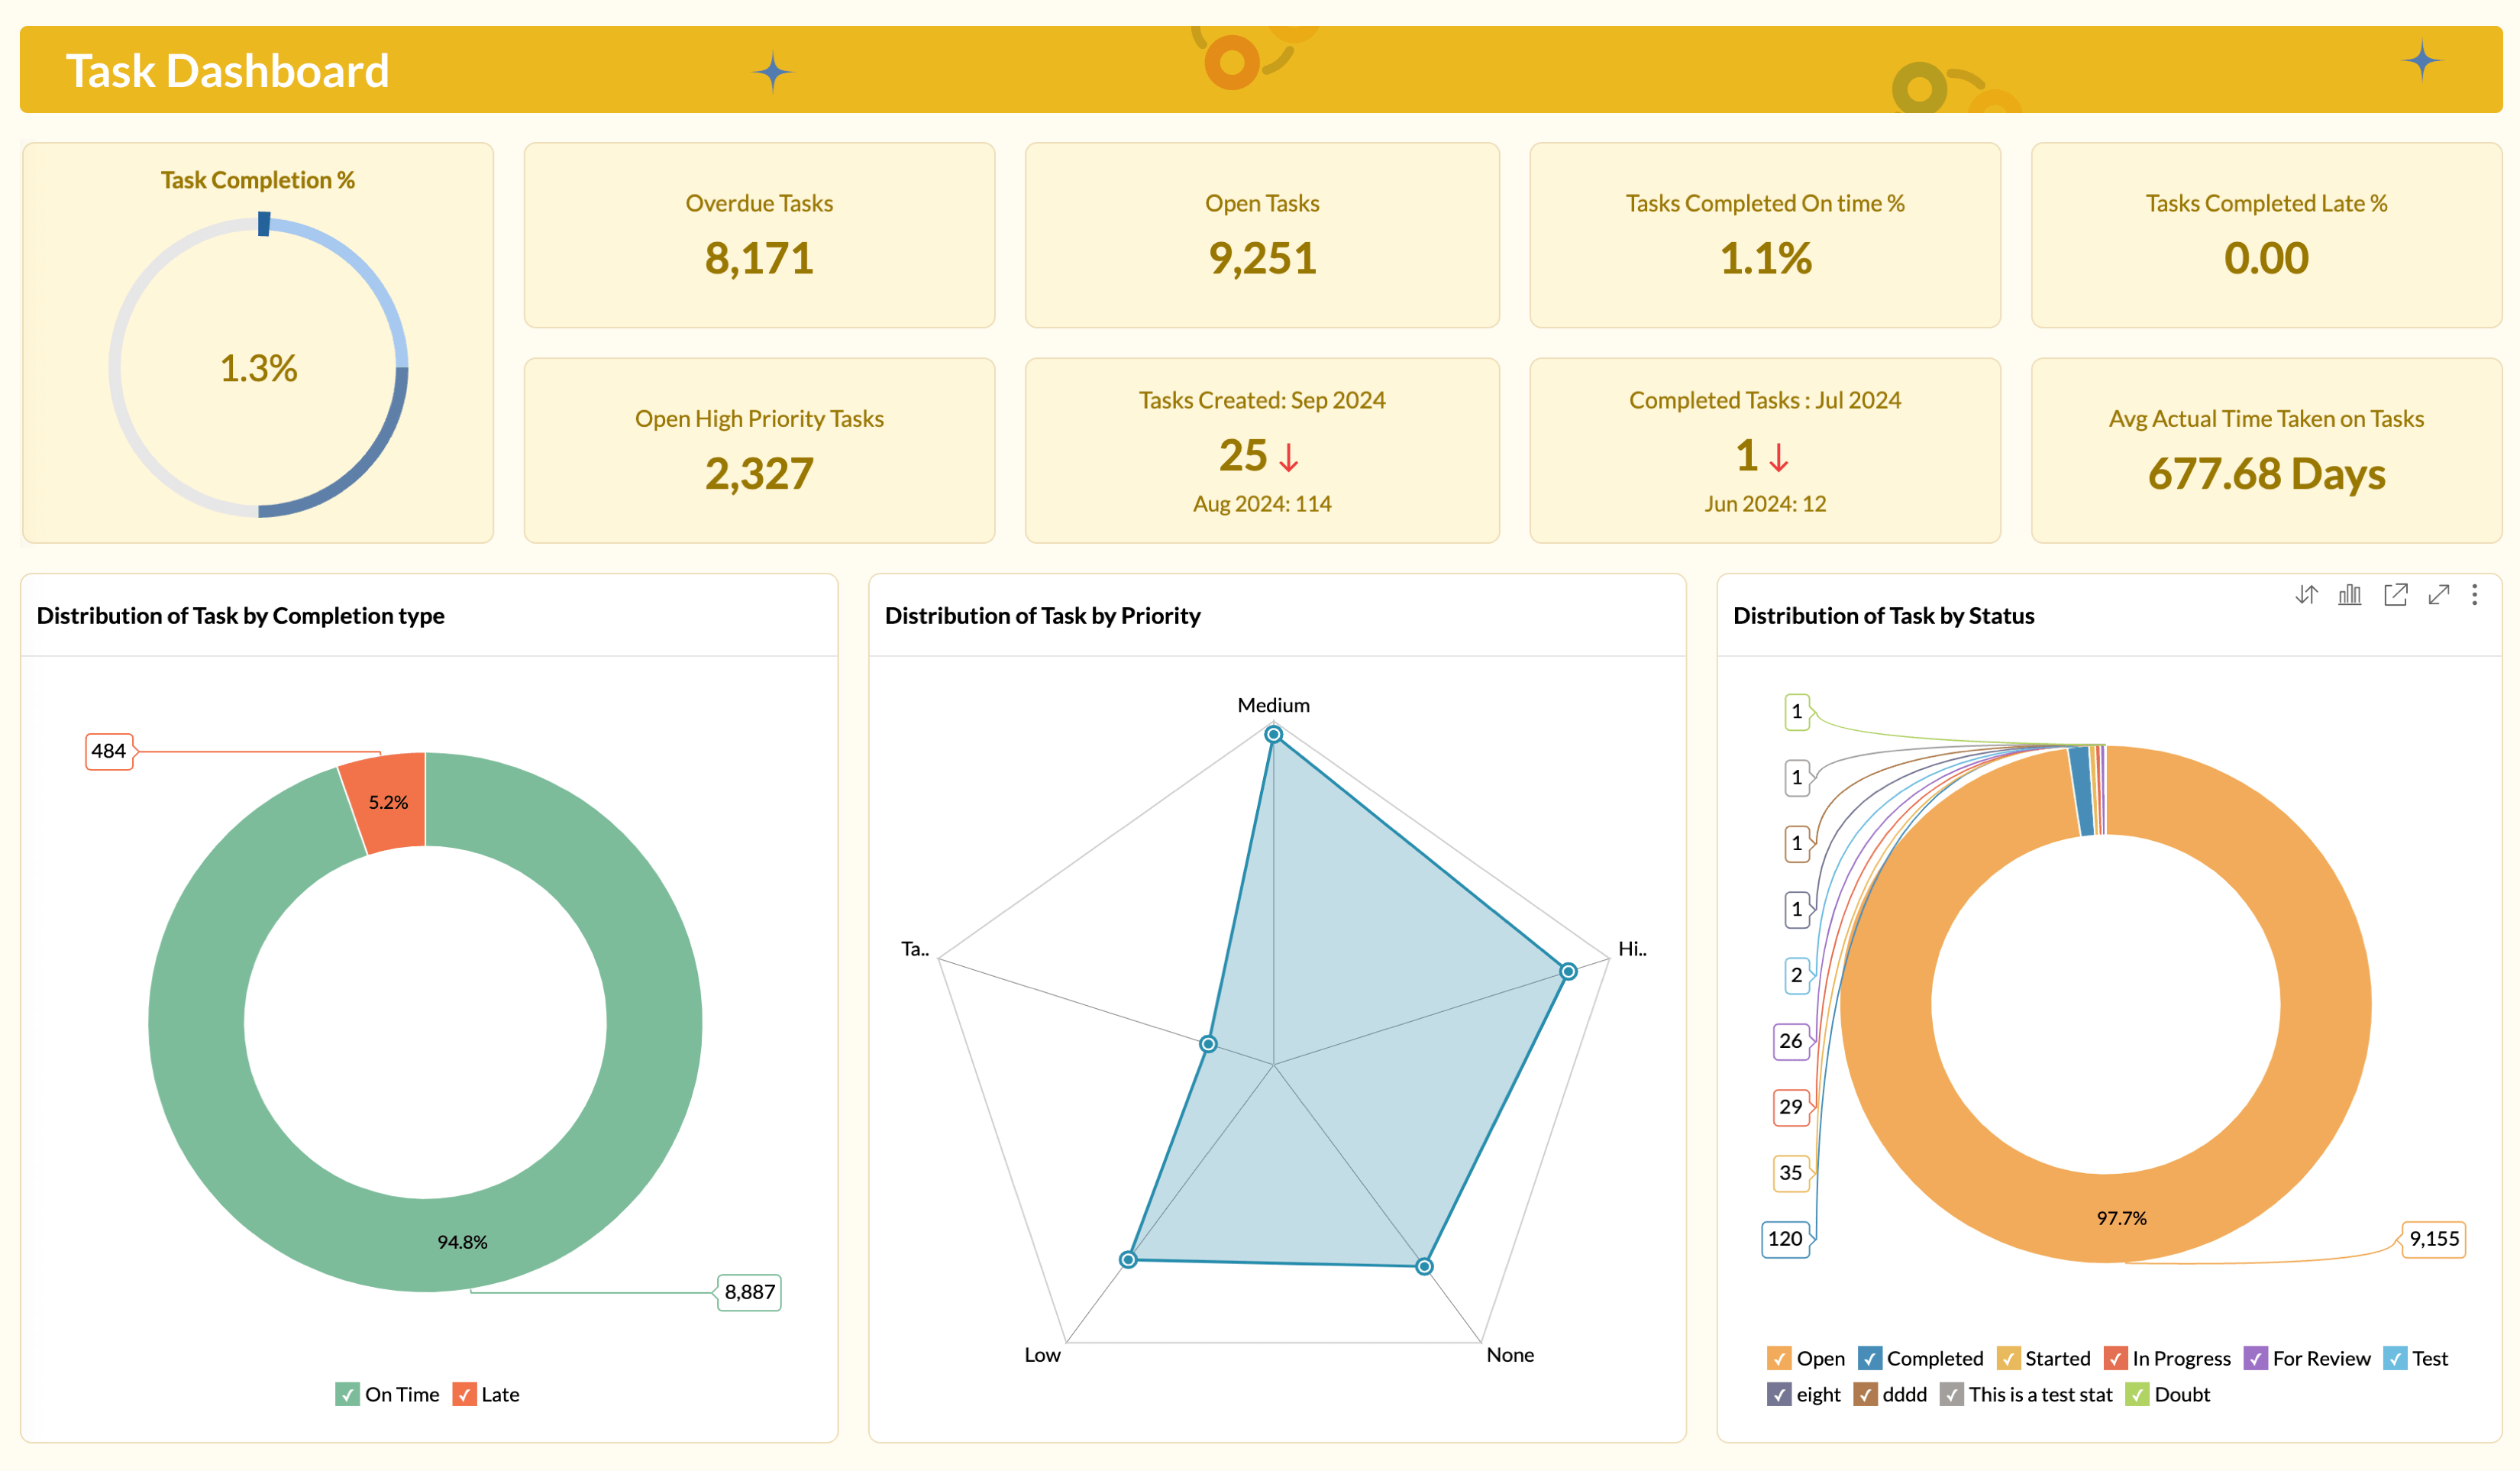Click the 8,887 data label callout
Image resolution: width=2520 pixels, height=1471 pixels.
(x=749, y=1292)
